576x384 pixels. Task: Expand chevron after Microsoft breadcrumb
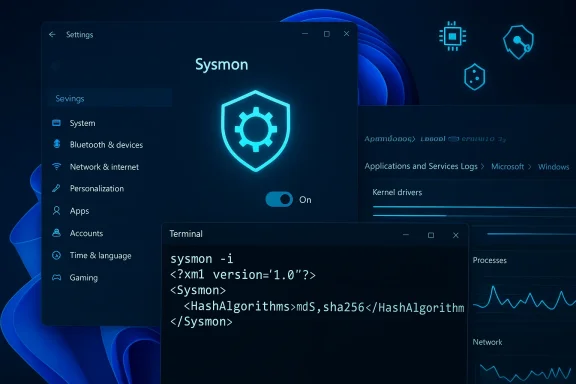[x=529, y=167]
